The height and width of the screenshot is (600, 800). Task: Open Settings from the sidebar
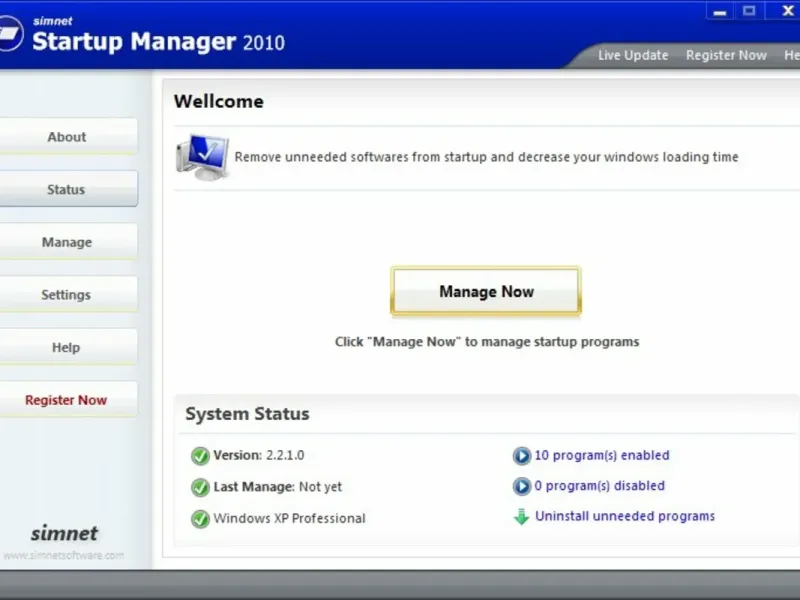click(x=68, y=294)
